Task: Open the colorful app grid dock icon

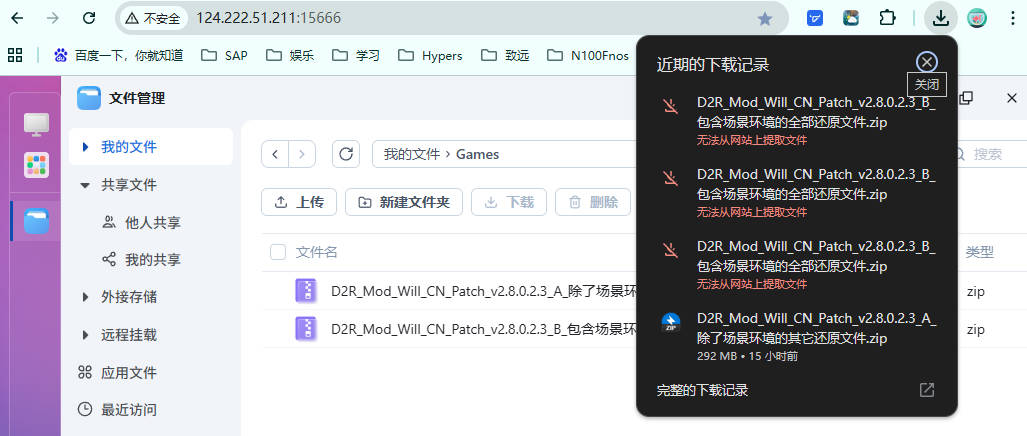Action: pos(37,165)
